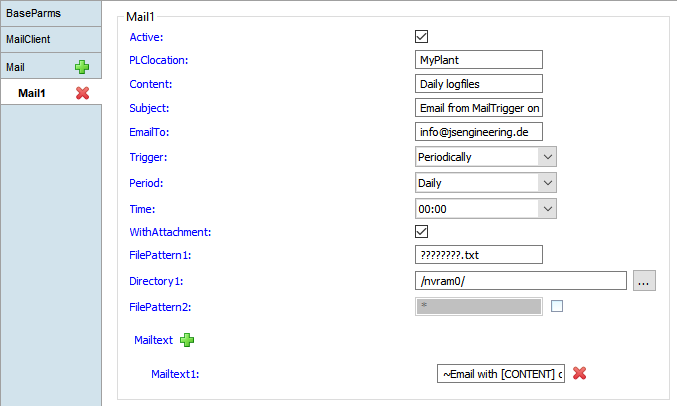
Task: Open the Trigger dropdown
Action: (486, 157)
